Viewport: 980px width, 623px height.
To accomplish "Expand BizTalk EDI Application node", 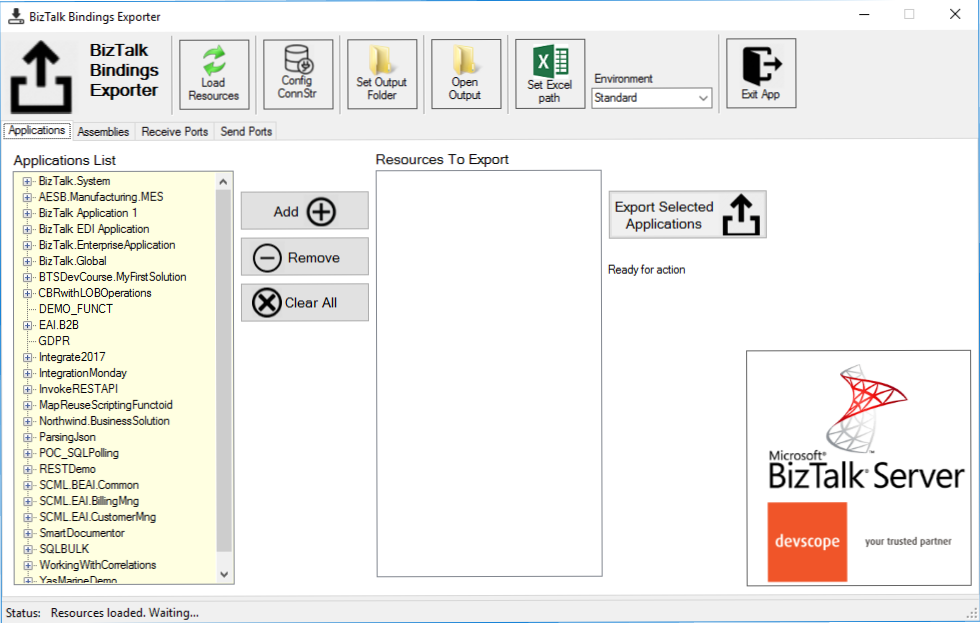I will coord(27,229).
